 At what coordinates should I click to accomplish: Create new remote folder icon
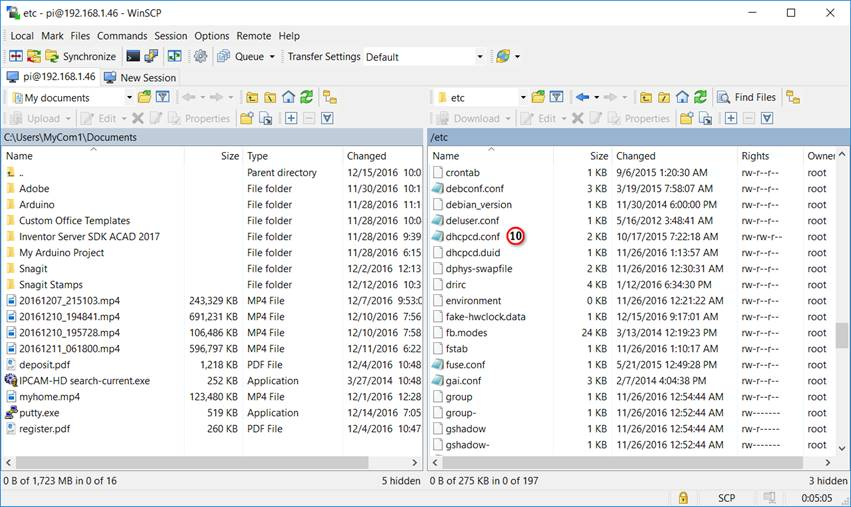[687, 118]
